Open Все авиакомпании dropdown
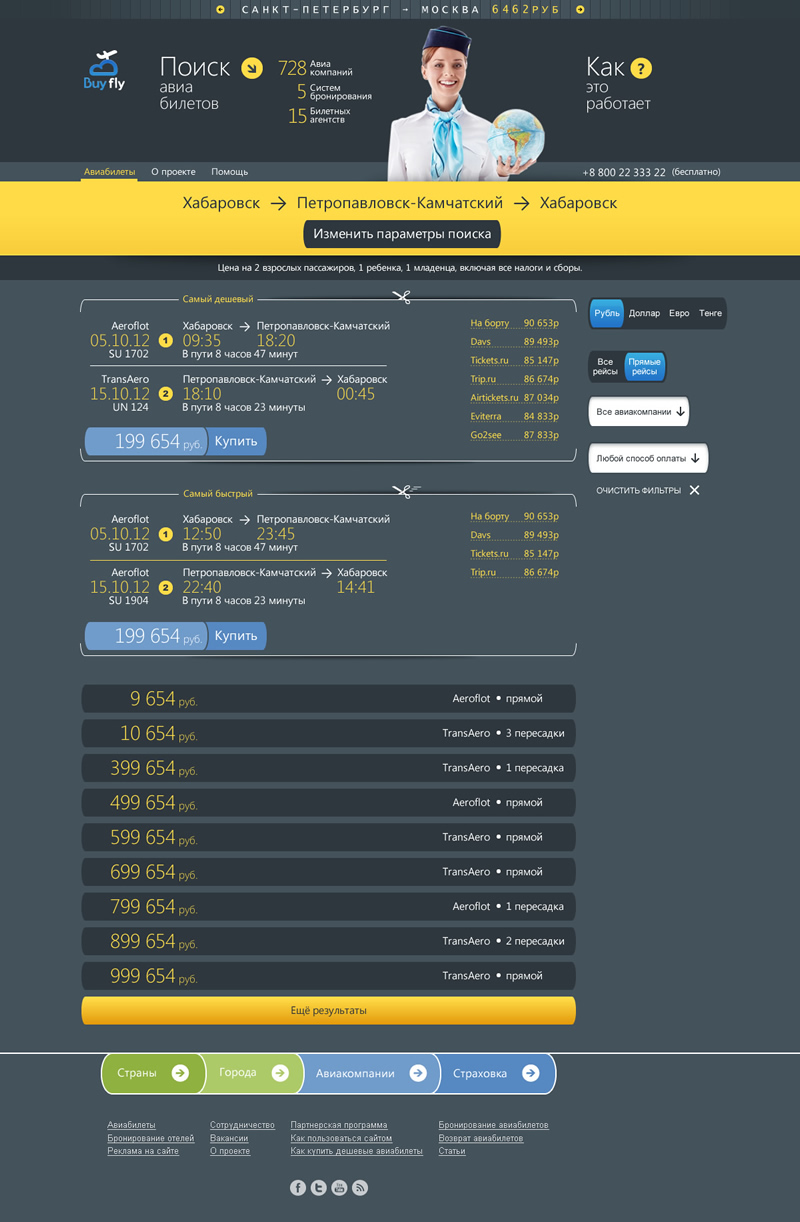 (x=639, y=411)
